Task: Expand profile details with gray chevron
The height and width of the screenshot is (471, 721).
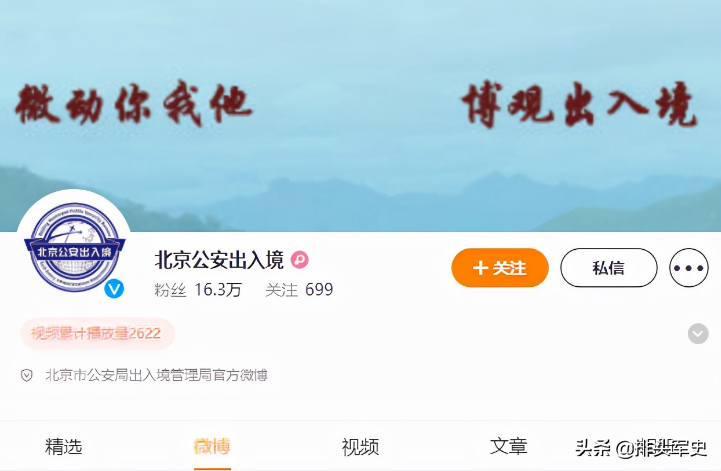Action: click(x=698, y=333)
